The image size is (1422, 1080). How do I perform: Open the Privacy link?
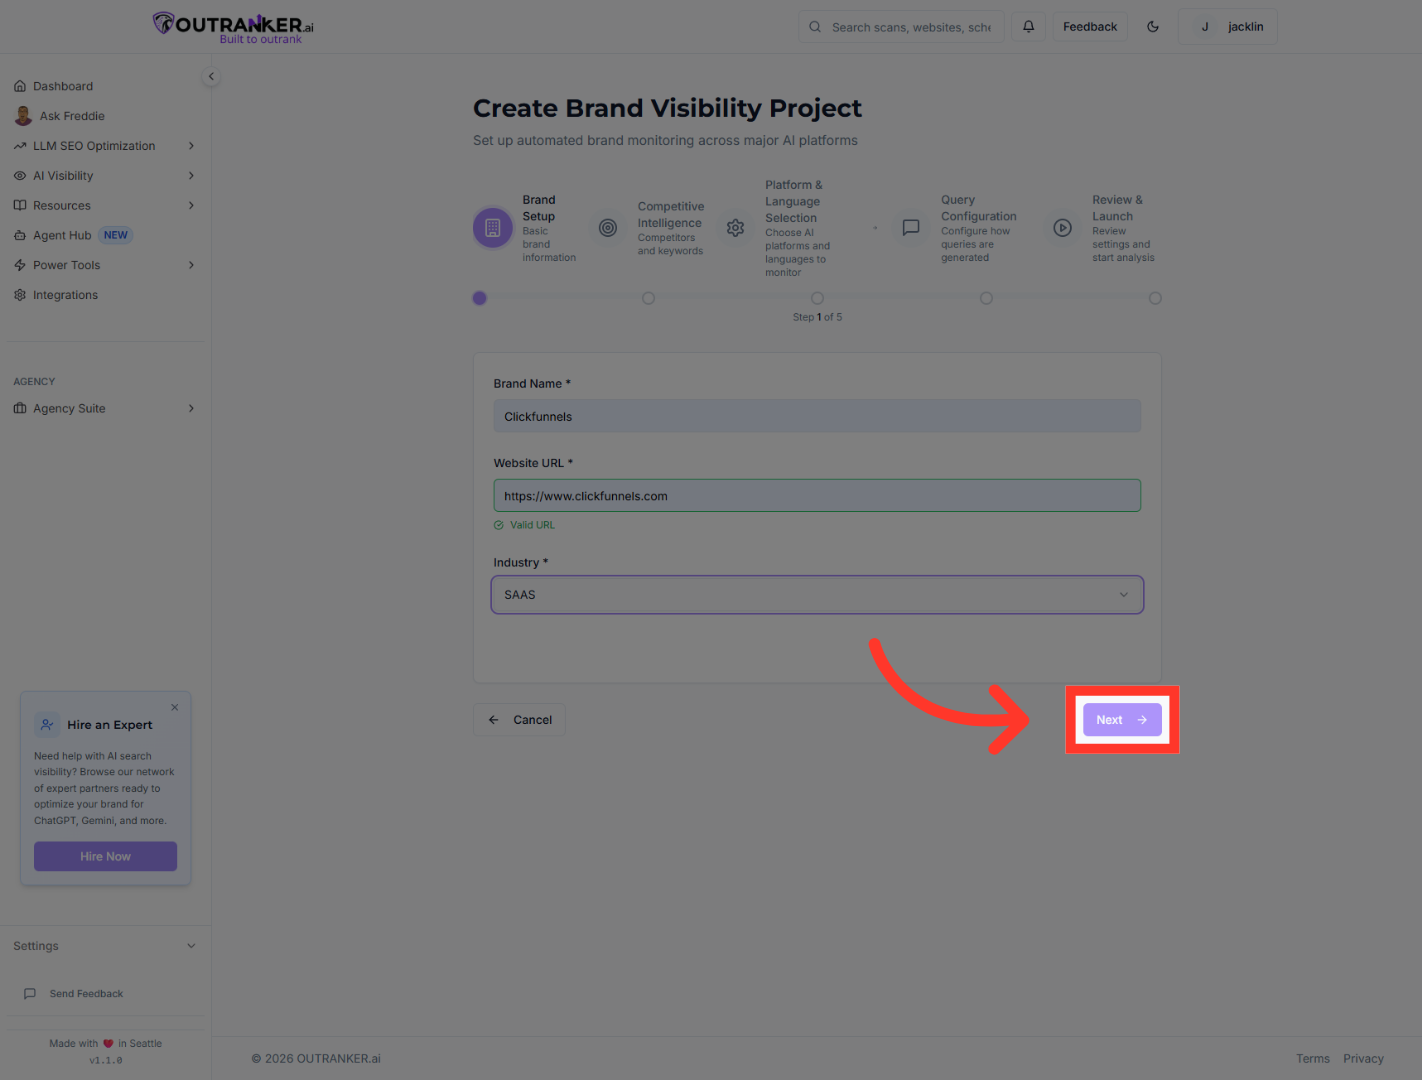coord(1363,1059)
